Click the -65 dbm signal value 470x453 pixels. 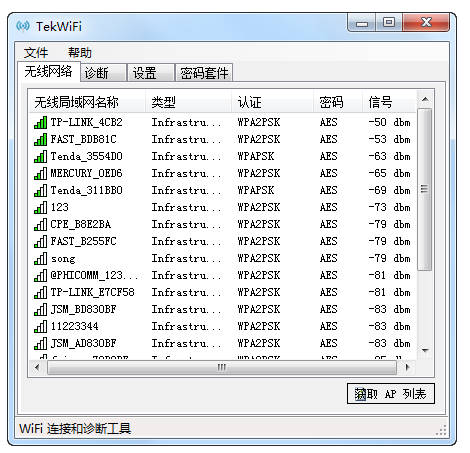pos(389,173)
